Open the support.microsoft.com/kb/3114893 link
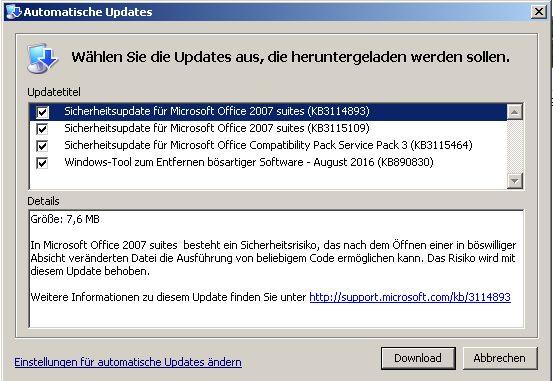This screenshot has width=553, height=381. tap(410, 297)
